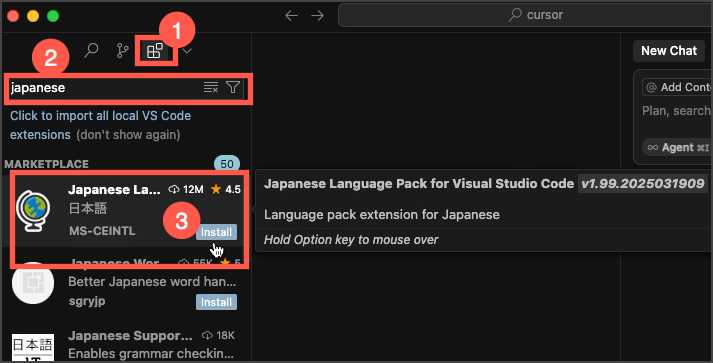Open the Extensions view icon

click(x=155, y=50)
